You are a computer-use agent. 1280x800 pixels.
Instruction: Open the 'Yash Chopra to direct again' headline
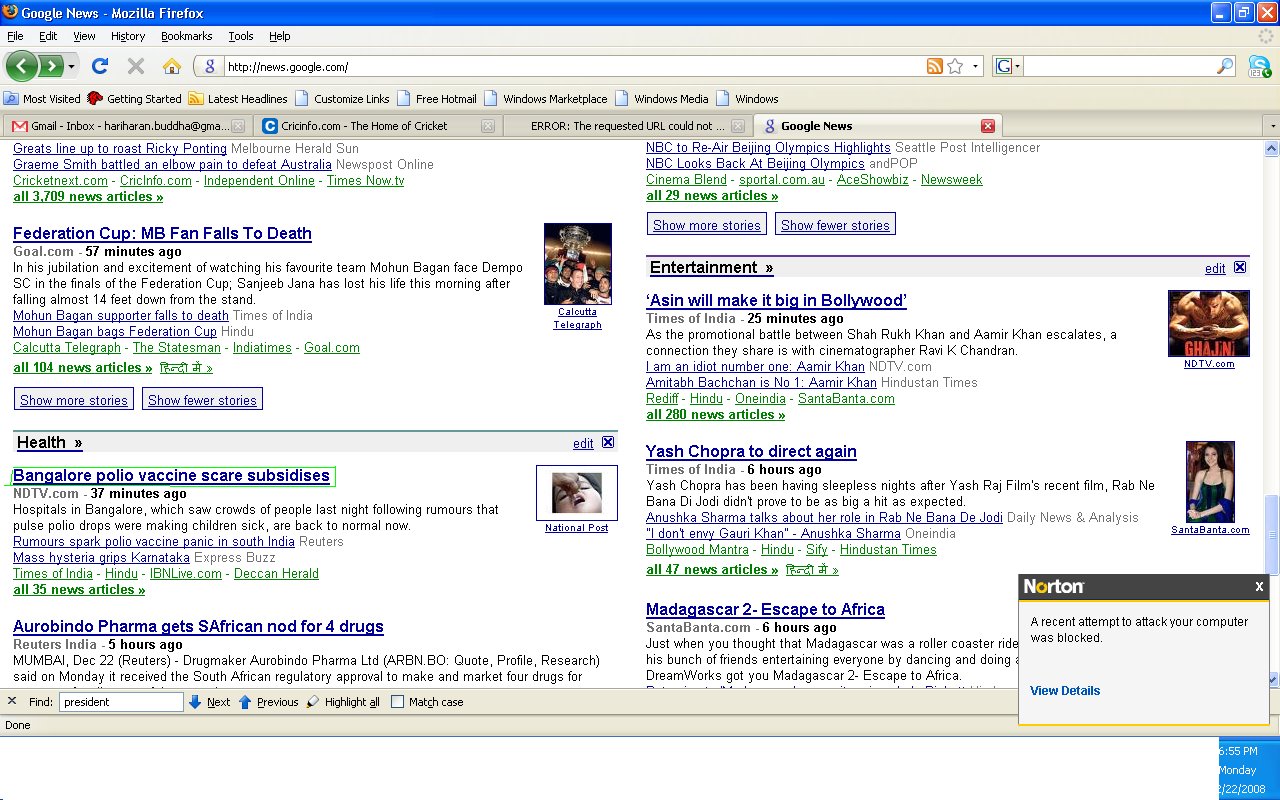point(751,451)
